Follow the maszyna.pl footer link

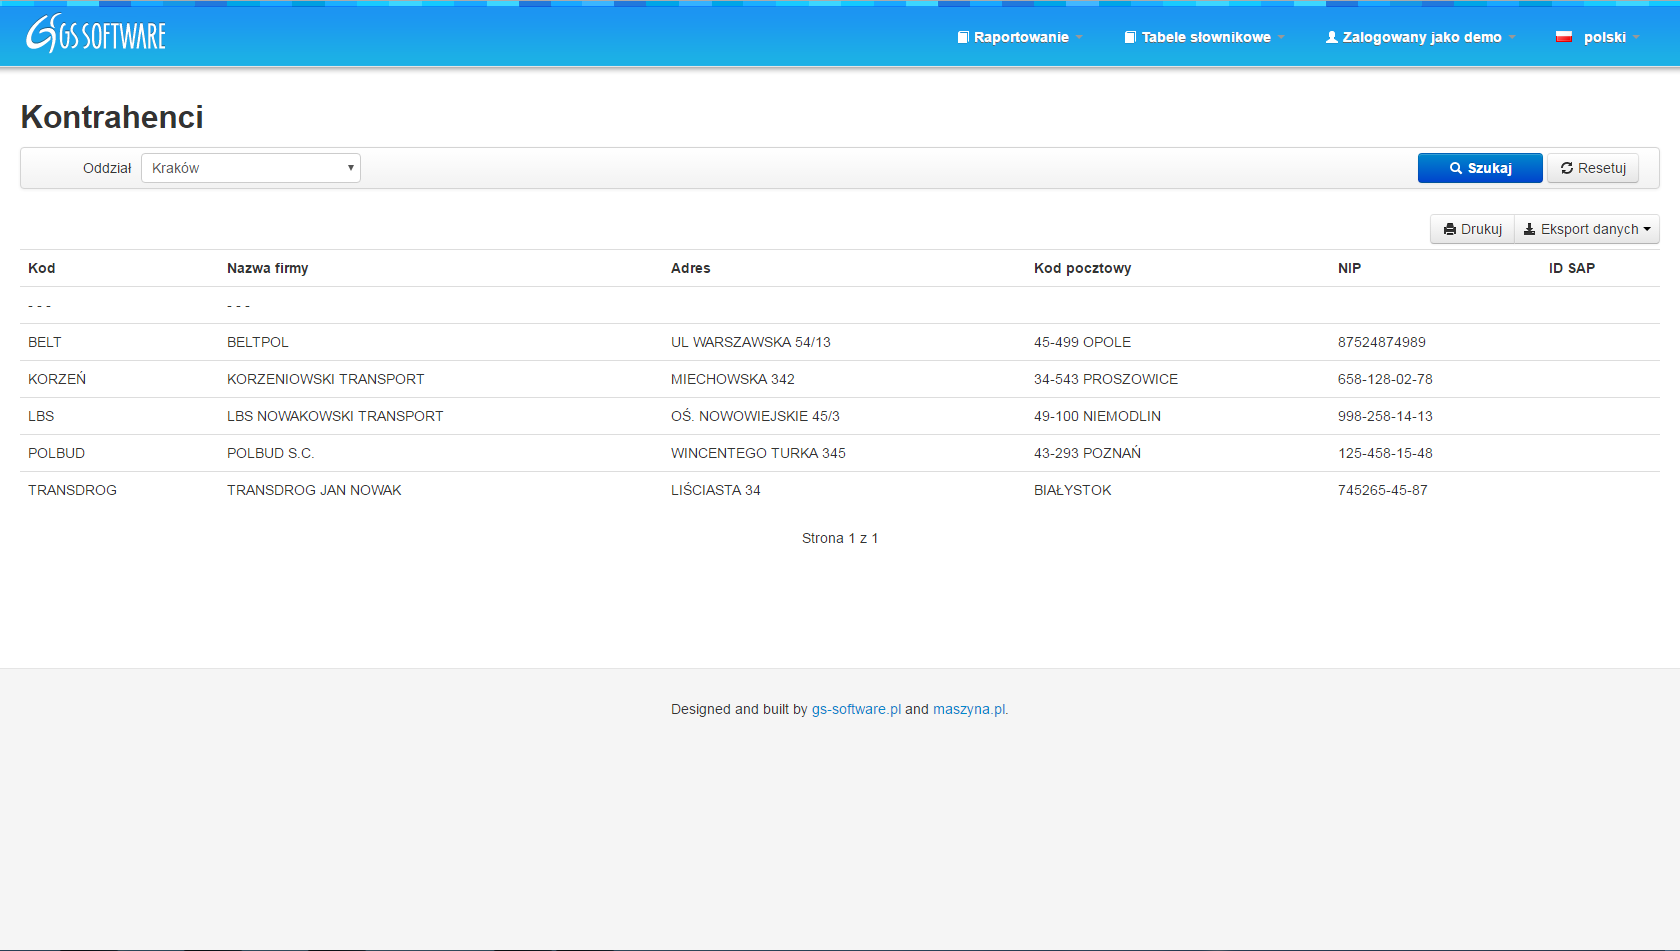(970, 709)
